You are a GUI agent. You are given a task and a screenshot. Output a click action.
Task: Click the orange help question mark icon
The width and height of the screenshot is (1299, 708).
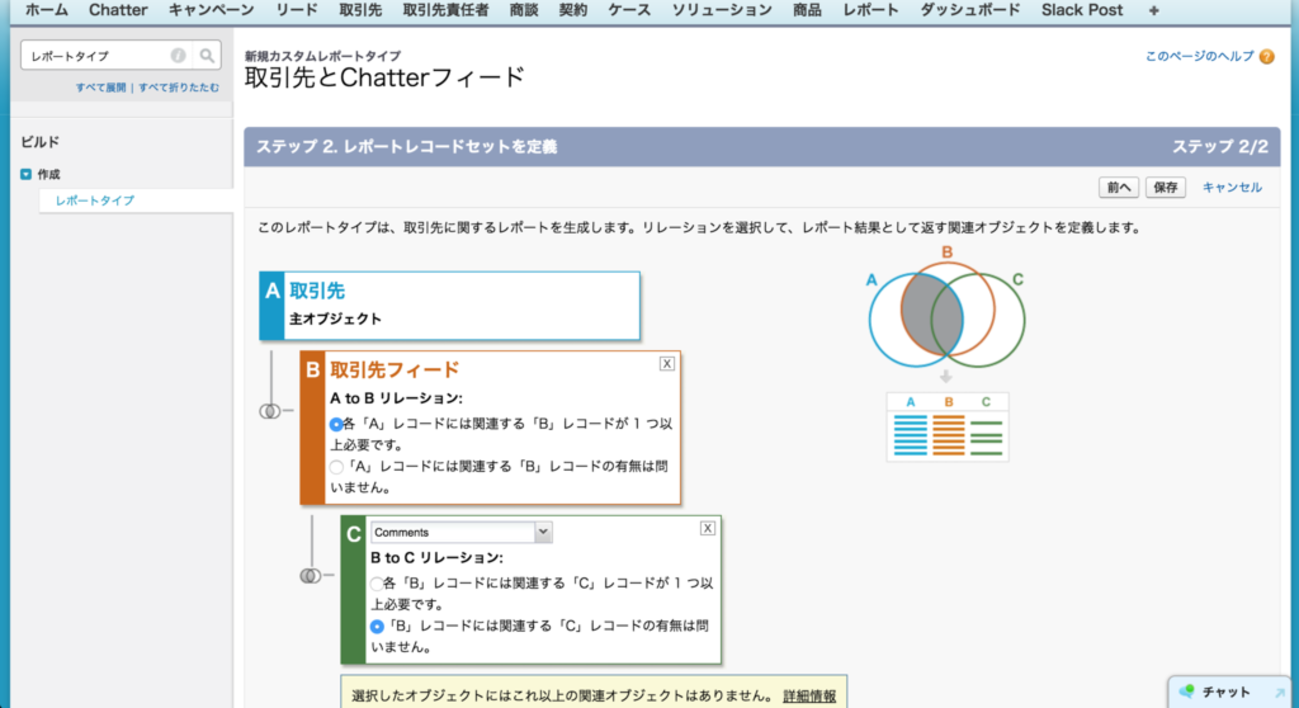[1267, 57]
